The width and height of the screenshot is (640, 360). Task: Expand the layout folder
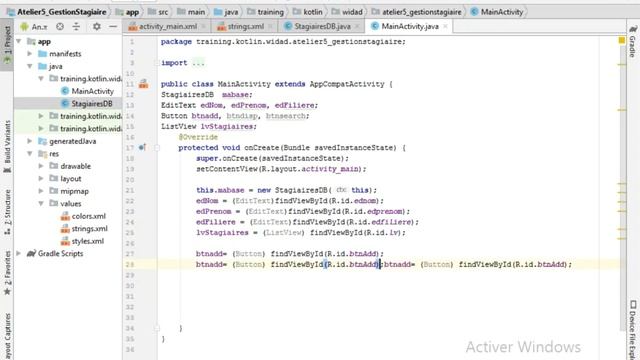(41, 178)
